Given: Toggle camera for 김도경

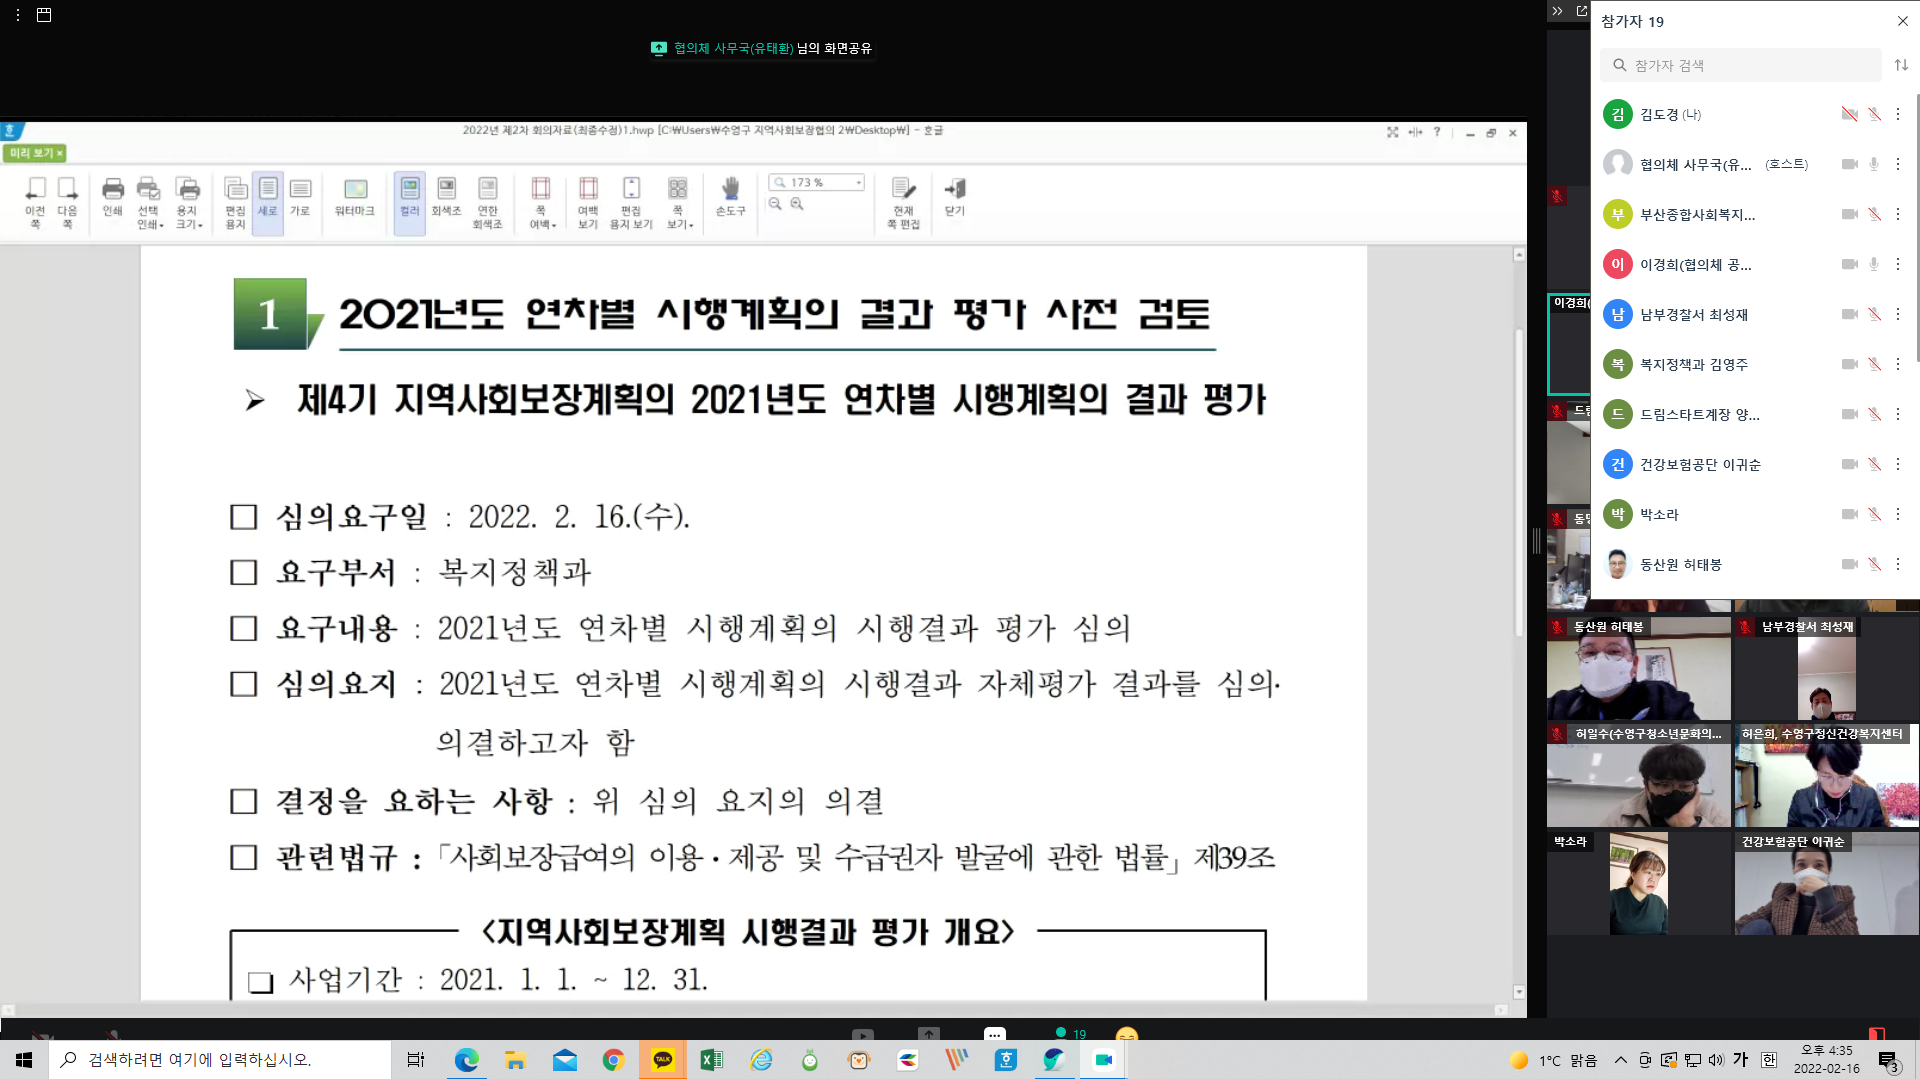Looking at the screenshot, I should [x=1849, y=114].
